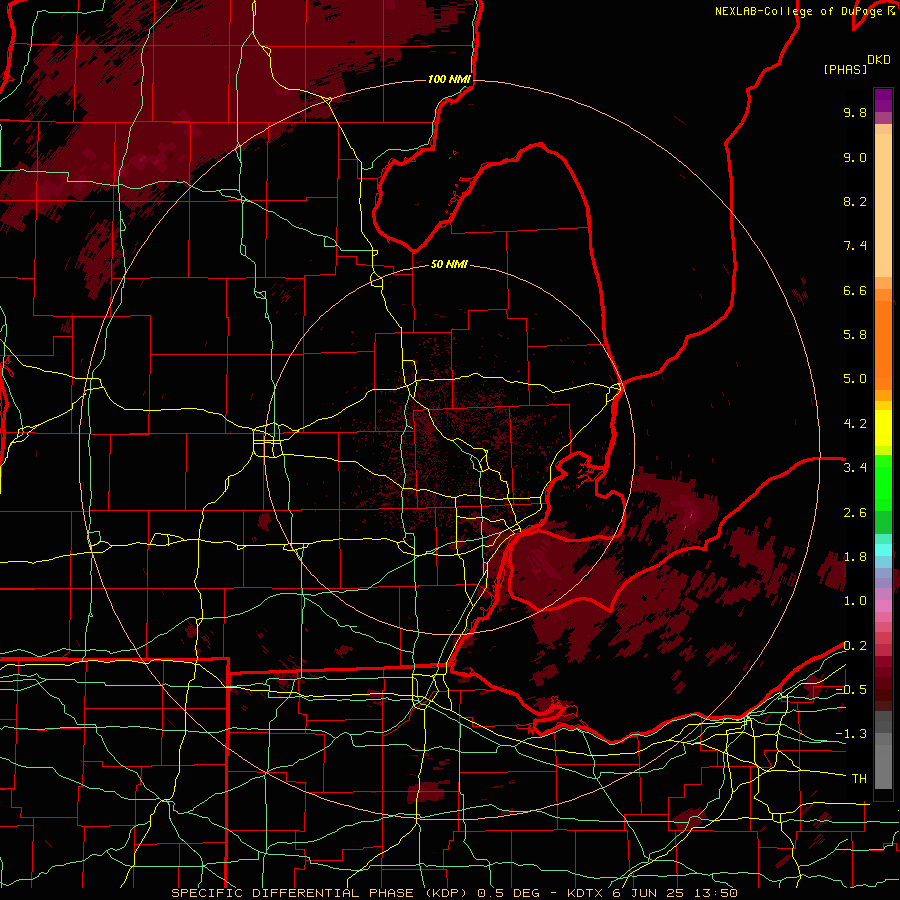Click the 'TH' threshold label on scale
Image resolution: width=900 pixels, height=900 pixels.
tap(859, 778)
